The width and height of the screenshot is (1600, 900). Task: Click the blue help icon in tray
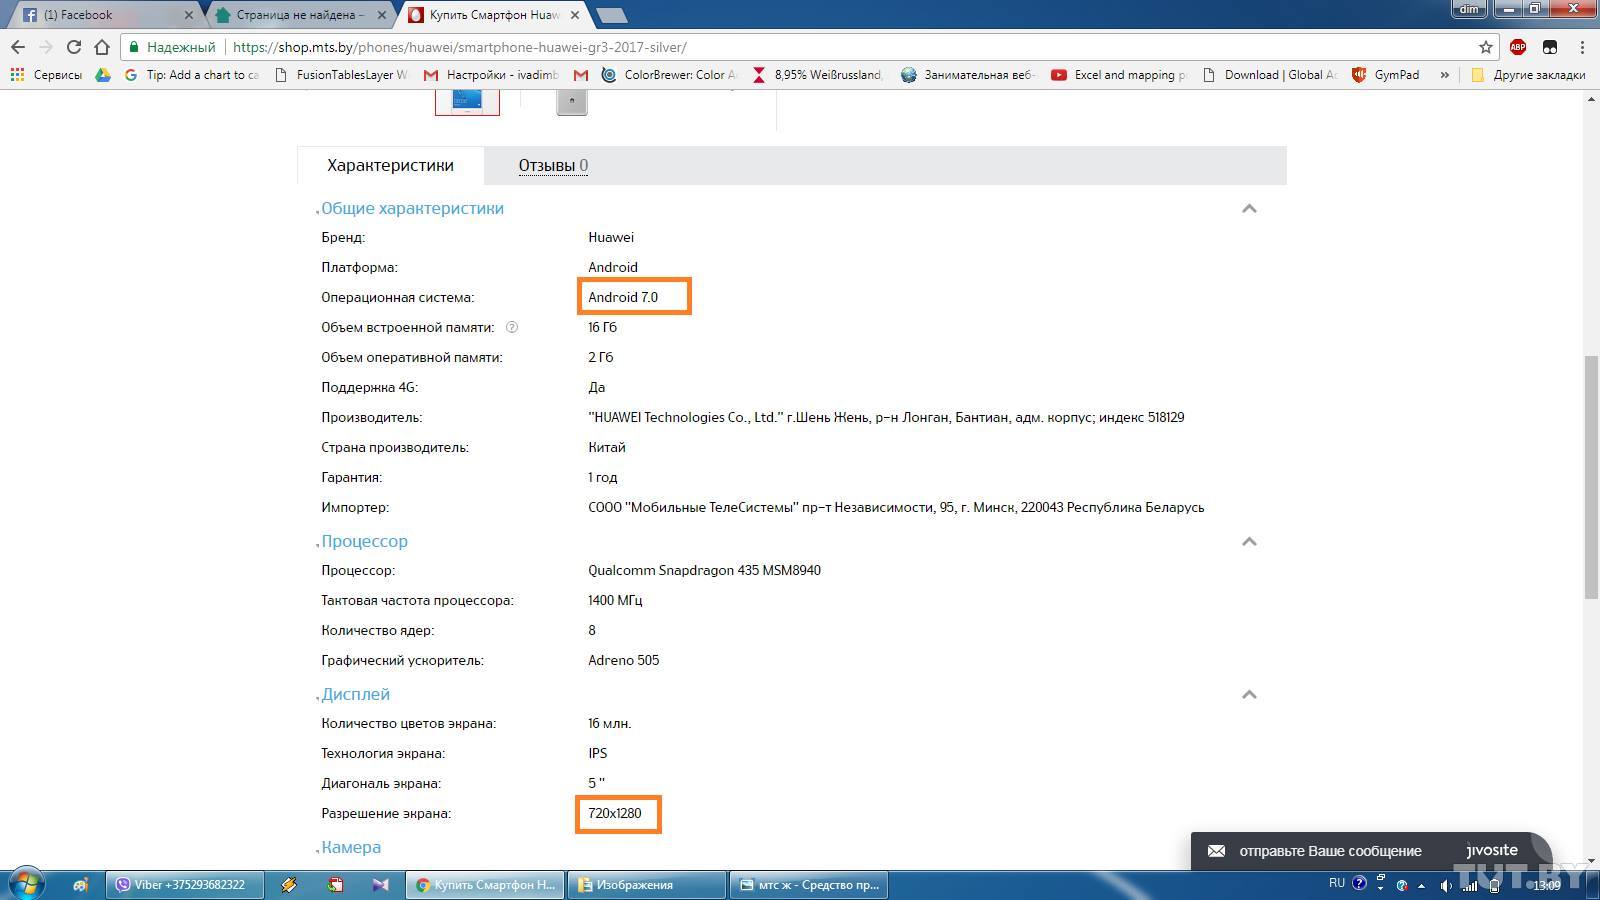point(1360,883)
